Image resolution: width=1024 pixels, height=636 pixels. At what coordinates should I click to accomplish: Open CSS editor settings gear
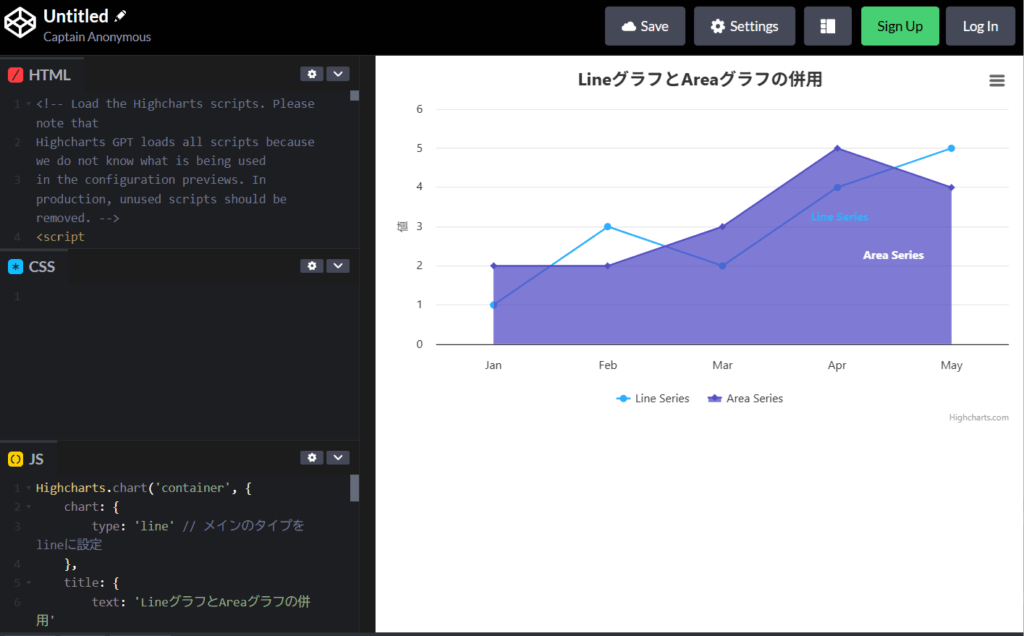tap(312, 266)
